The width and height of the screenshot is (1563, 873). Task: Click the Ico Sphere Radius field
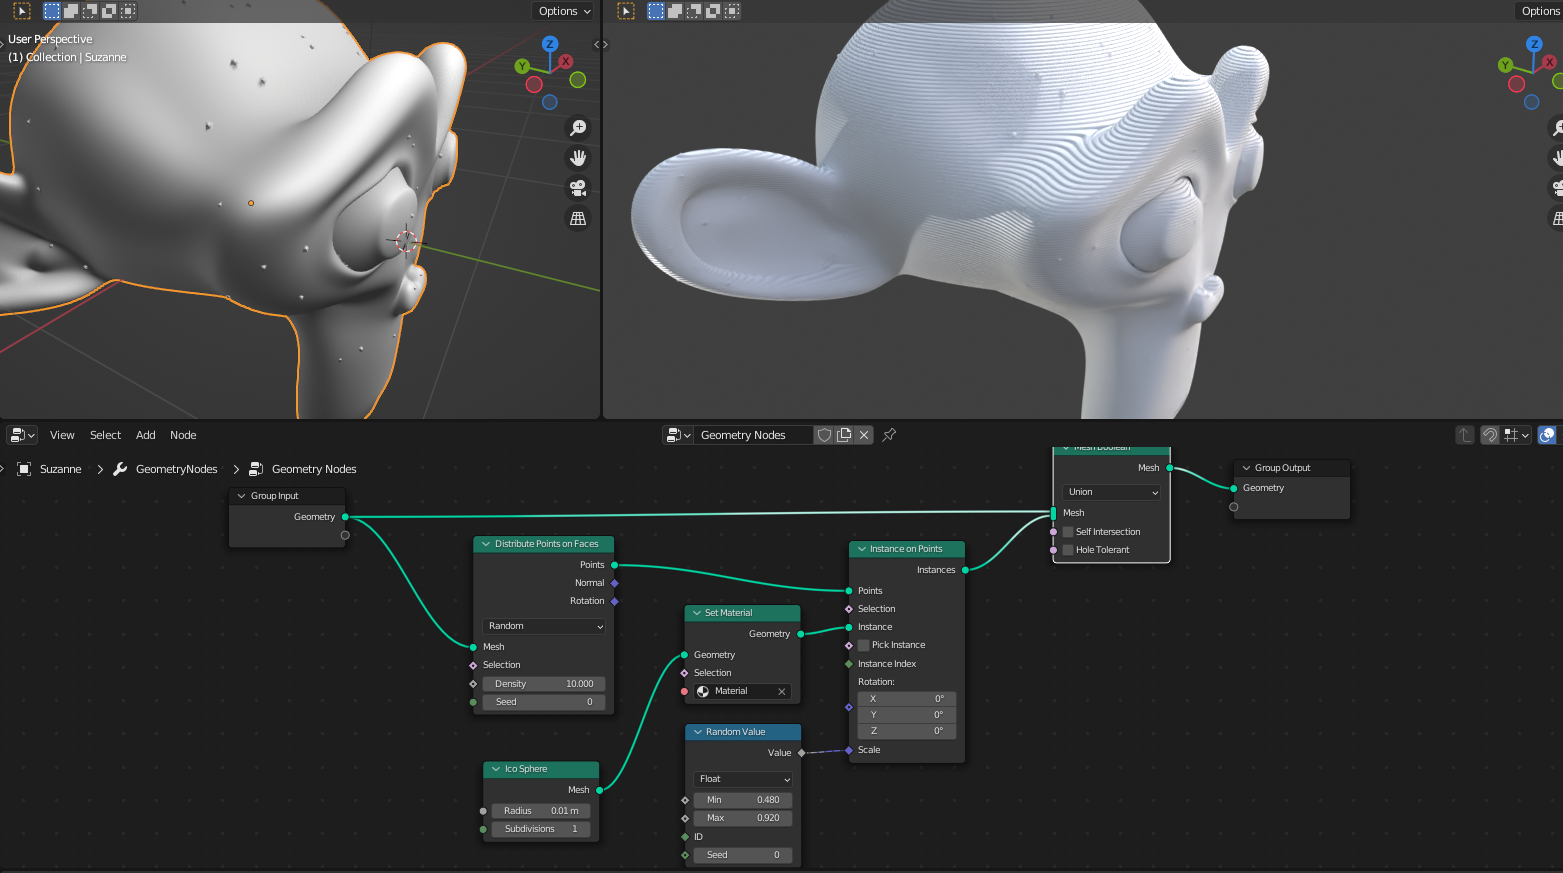click(x=541, y=811)
